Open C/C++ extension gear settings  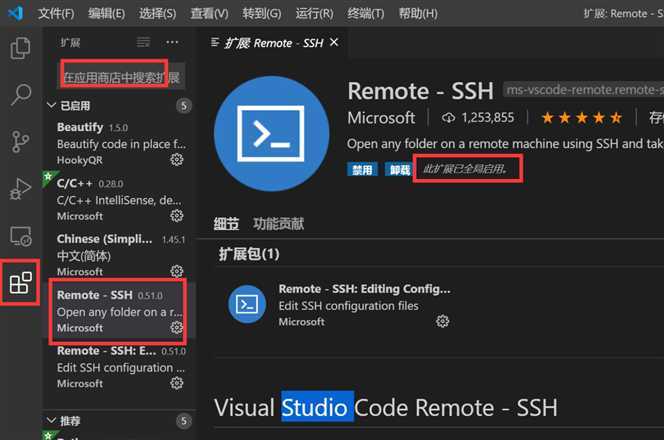pos(177,216)
